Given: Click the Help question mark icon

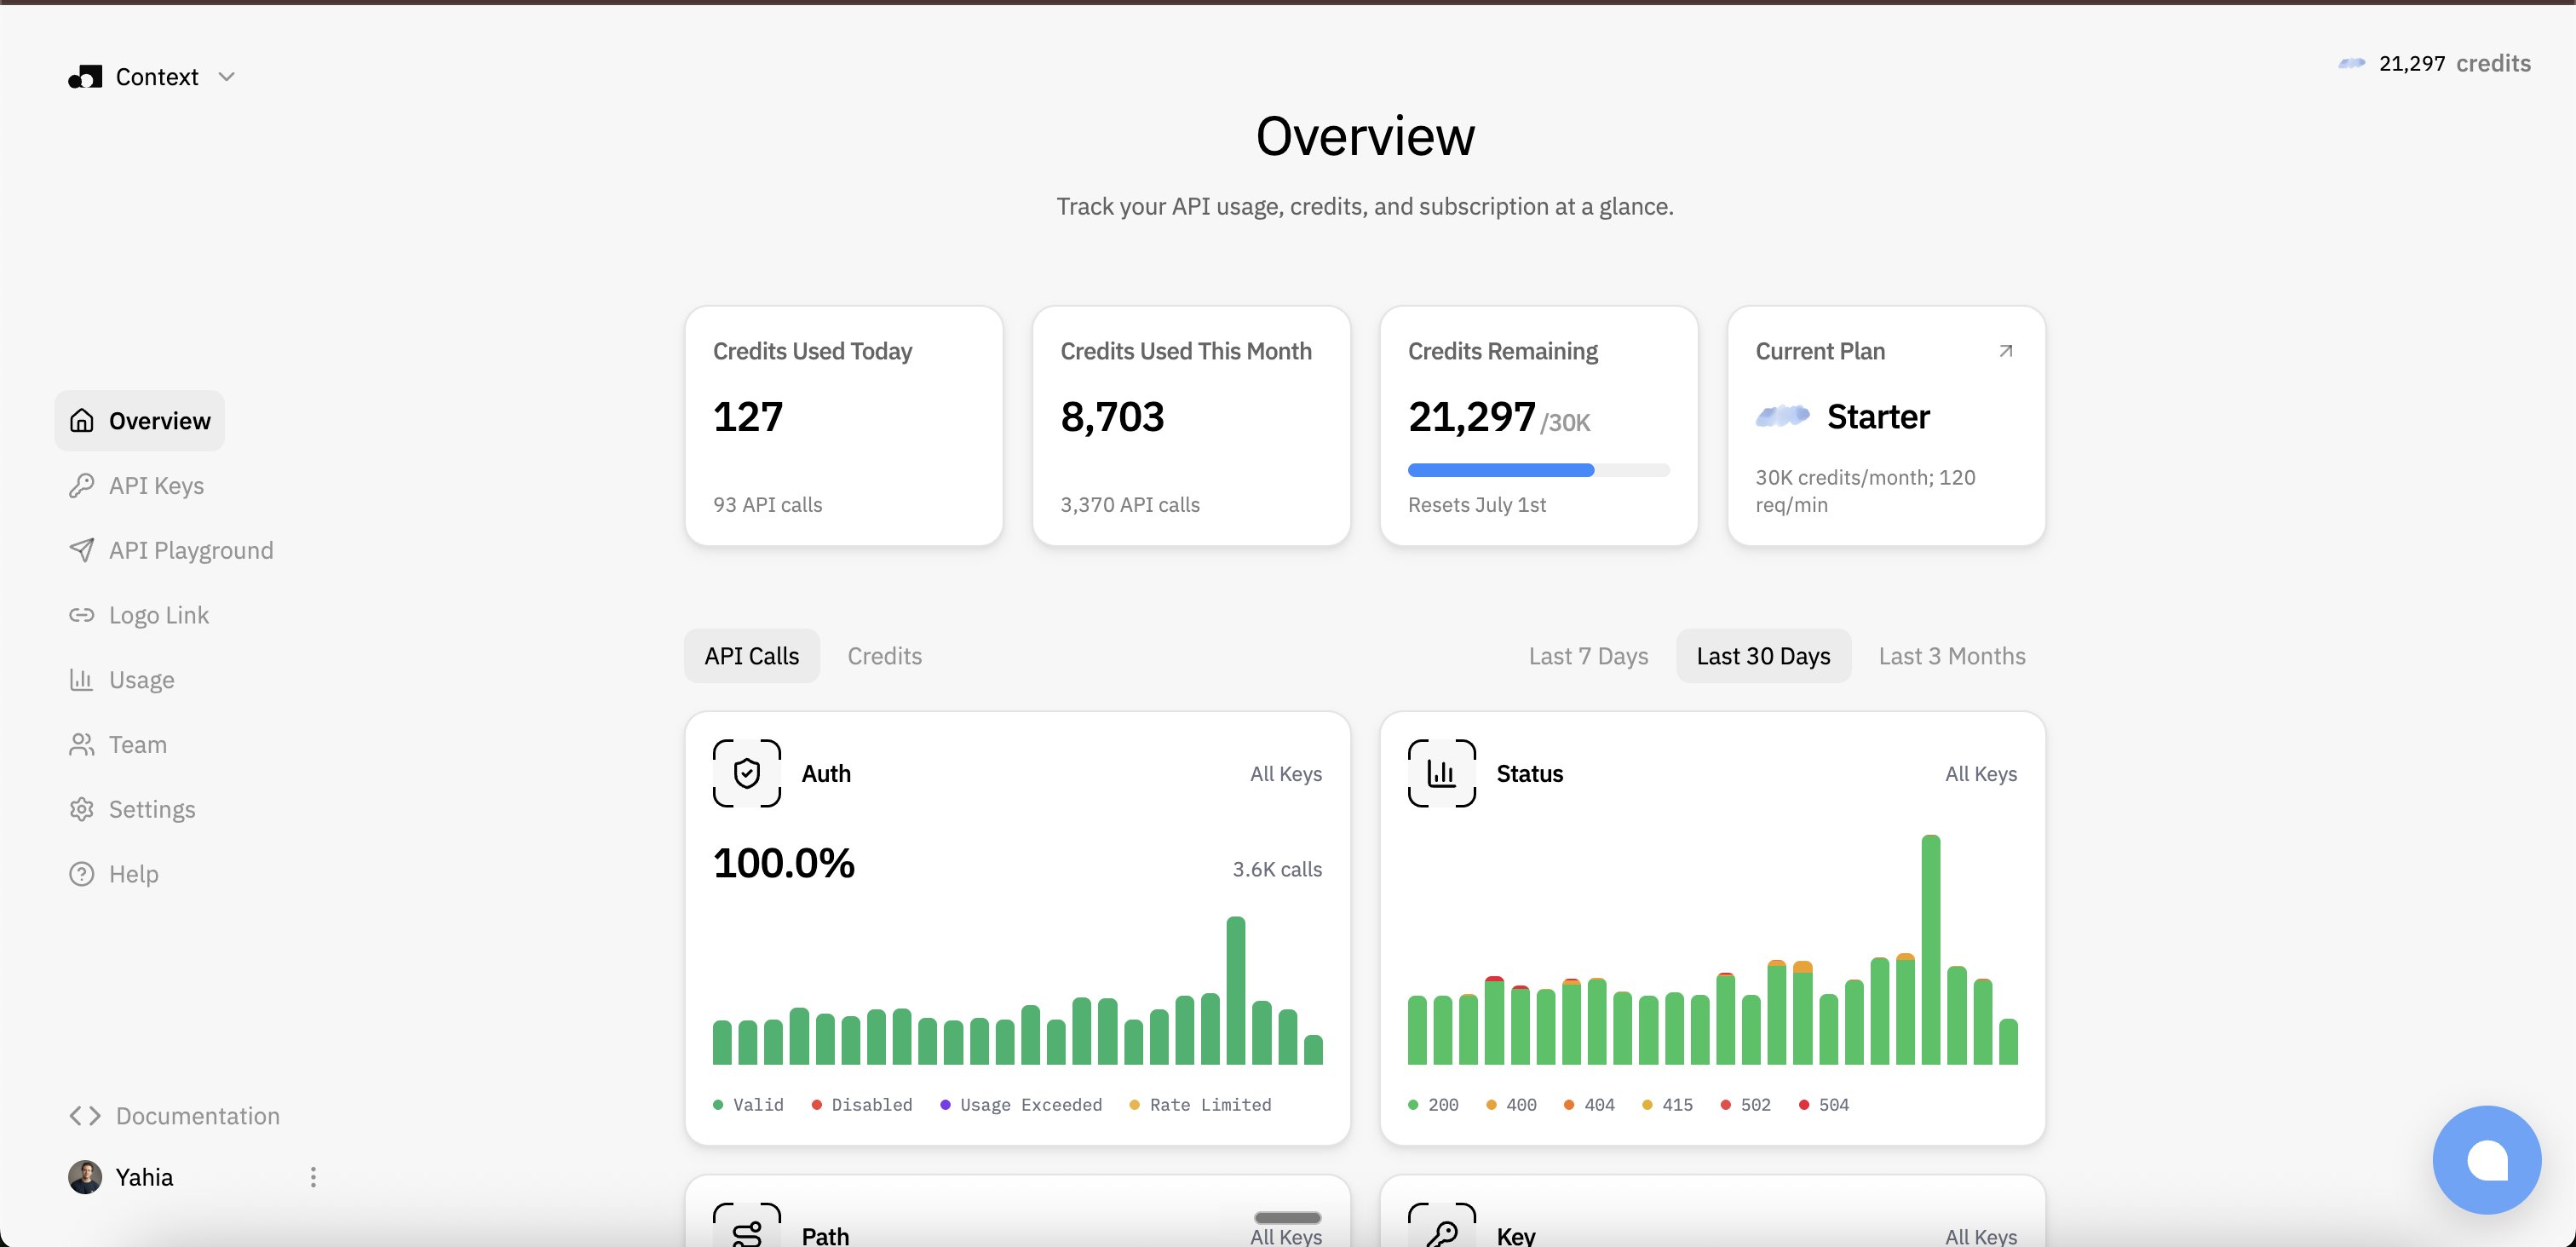Looking at the screenshot, I should point(82,874).
